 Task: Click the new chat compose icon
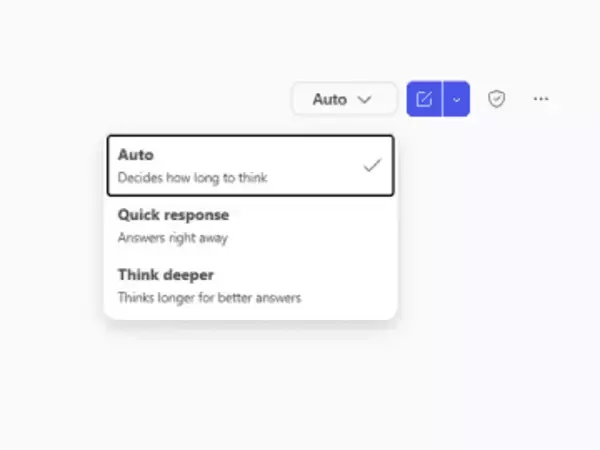click(x=424, y=99)
